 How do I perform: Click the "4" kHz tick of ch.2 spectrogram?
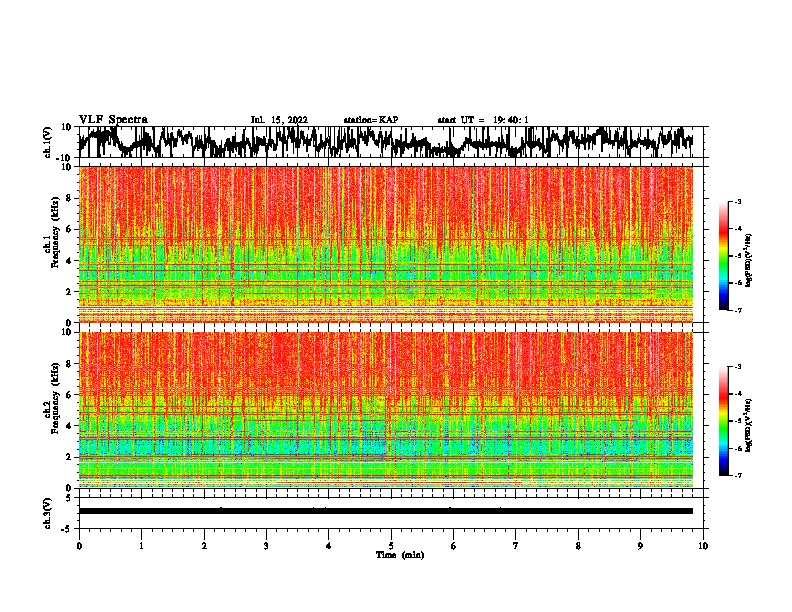69,426
